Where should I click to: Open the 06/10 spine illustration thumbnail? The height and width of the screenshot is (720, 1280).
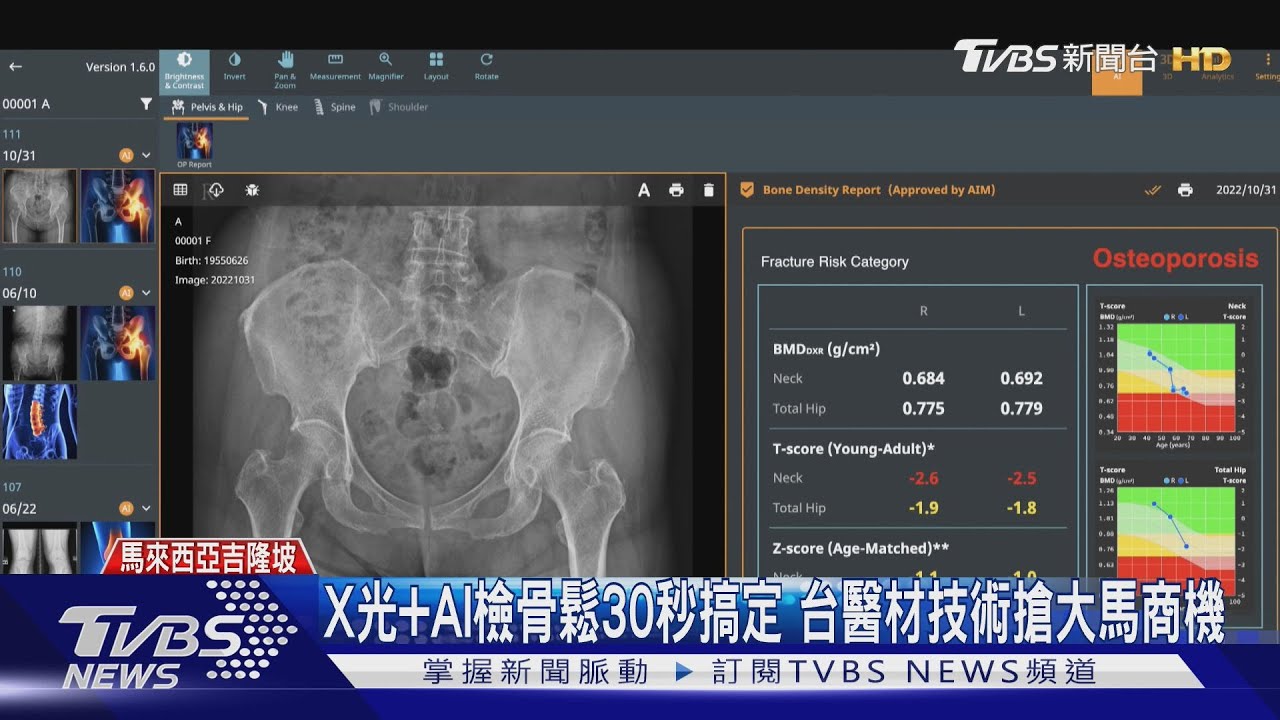pyautogui.click(x=39, y=421)
